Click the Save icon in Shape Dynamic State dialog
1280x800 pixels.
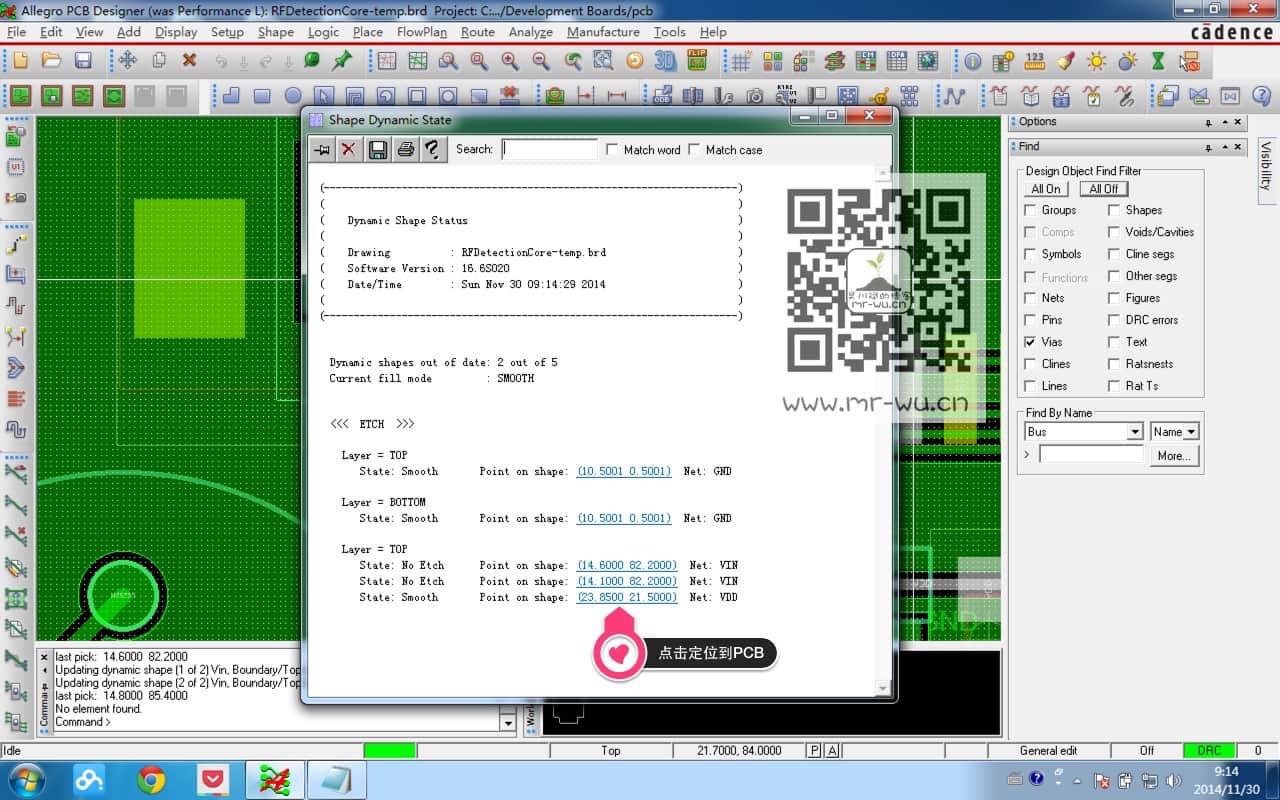[378, 150]
